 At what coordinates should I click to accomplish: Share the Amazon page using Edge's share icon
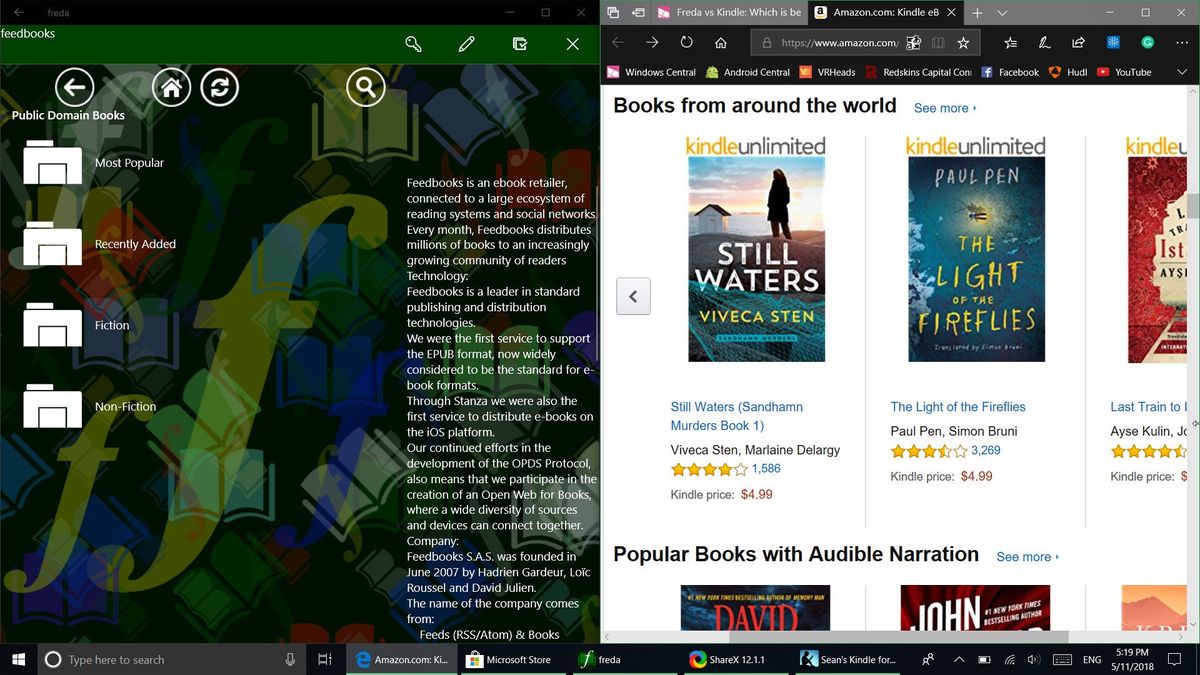tap(1078, 42)
